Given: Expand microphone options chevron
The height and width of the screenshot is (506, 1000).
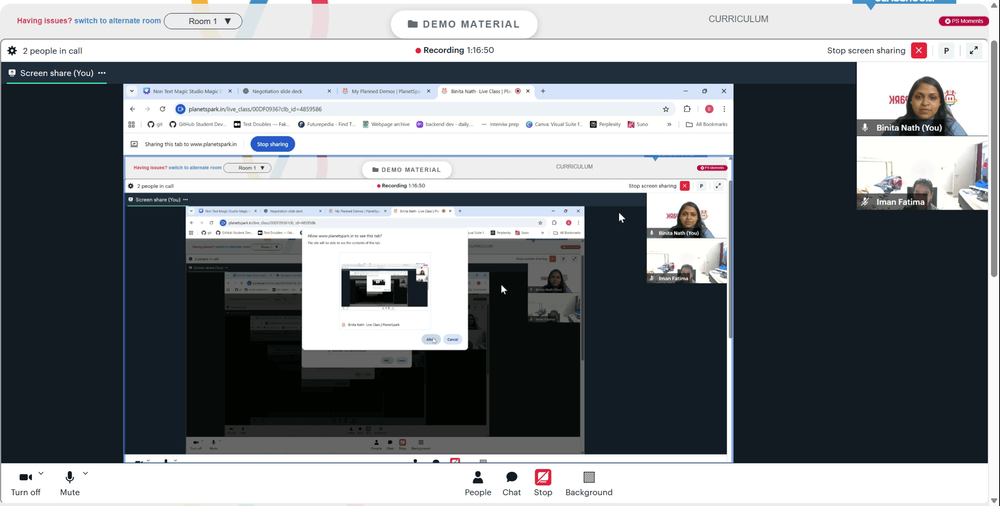Looking at the screenshot, I should click(85, 473).
